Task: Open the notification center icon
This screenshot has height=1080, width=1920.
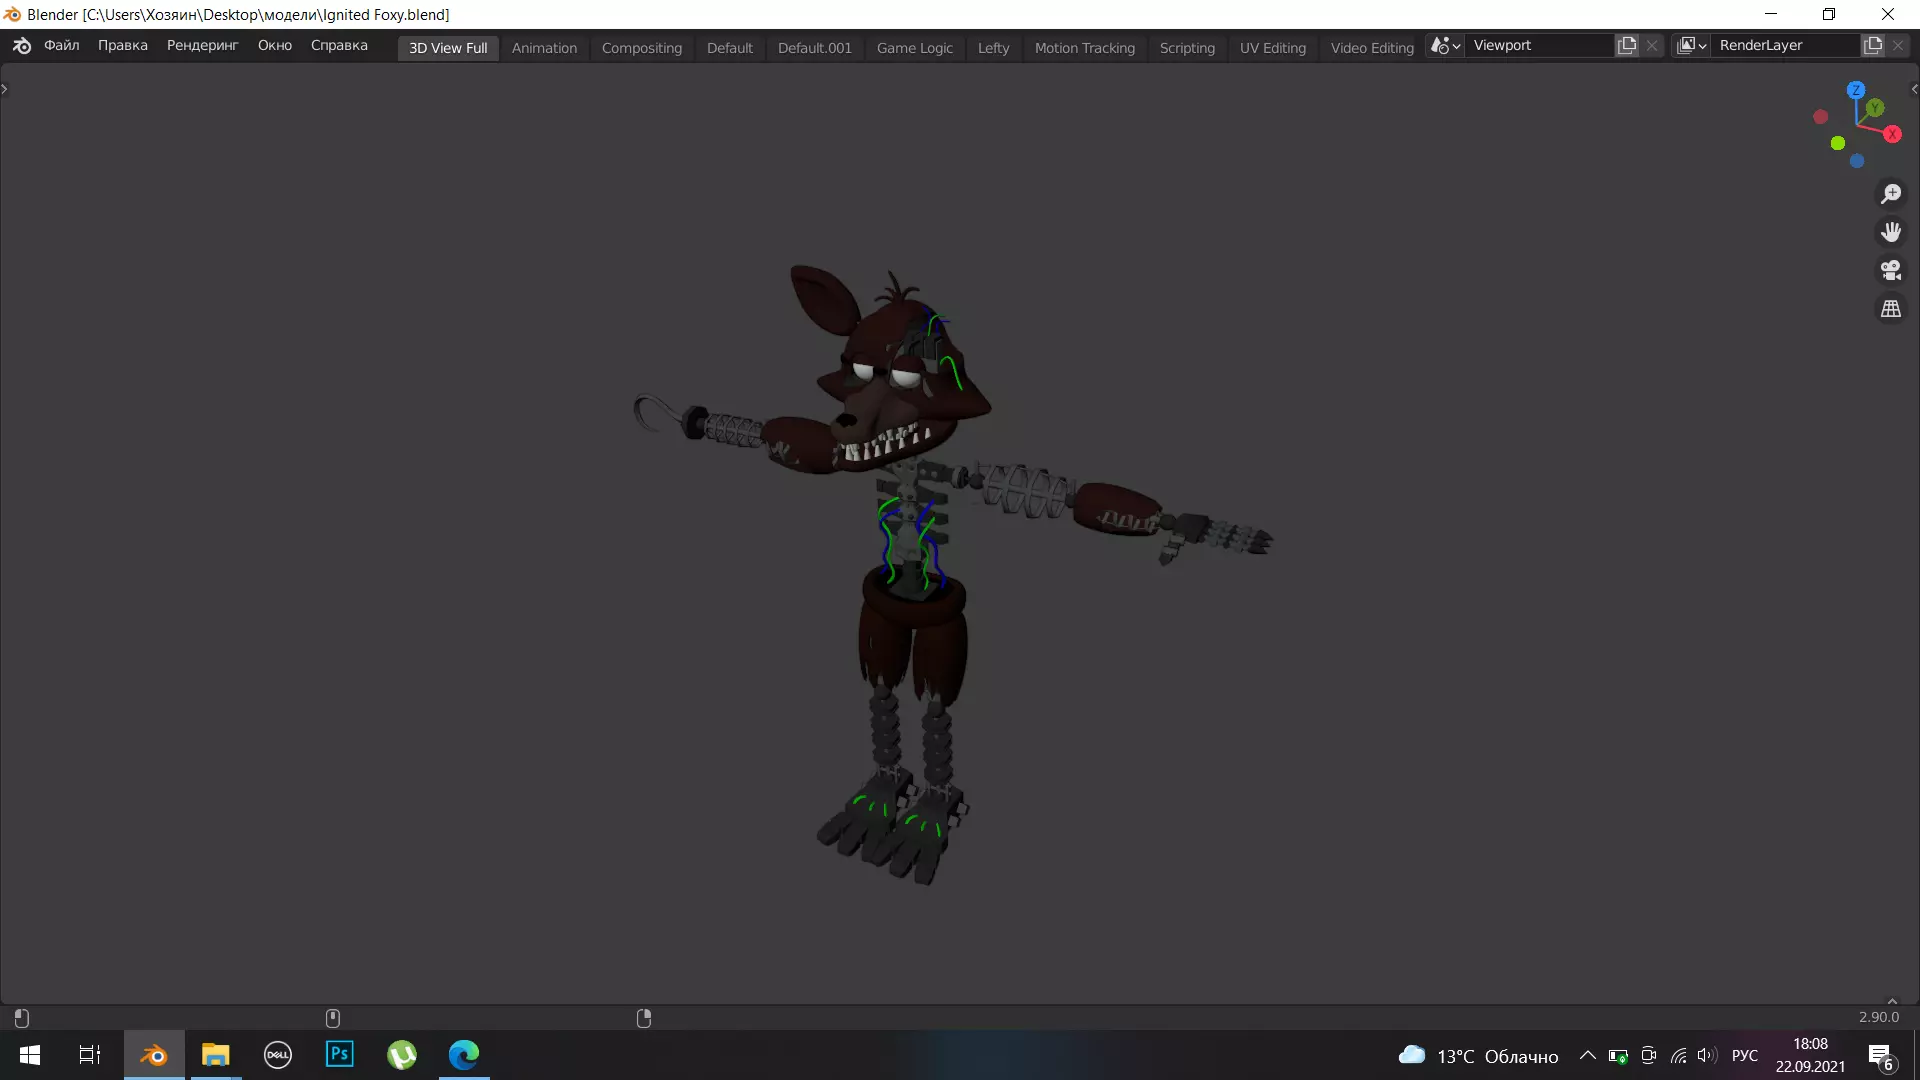Action: 1881,1056
